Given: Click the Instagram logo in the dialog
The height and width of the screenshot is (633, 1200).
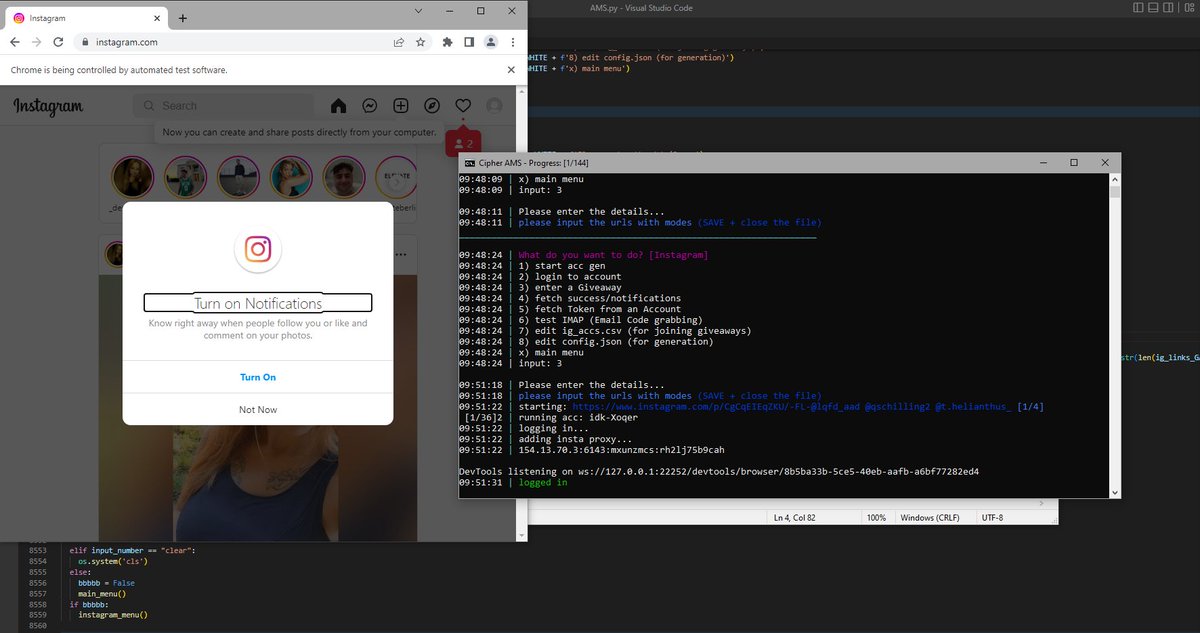Looking at the screenshot, I should [258, 249].
